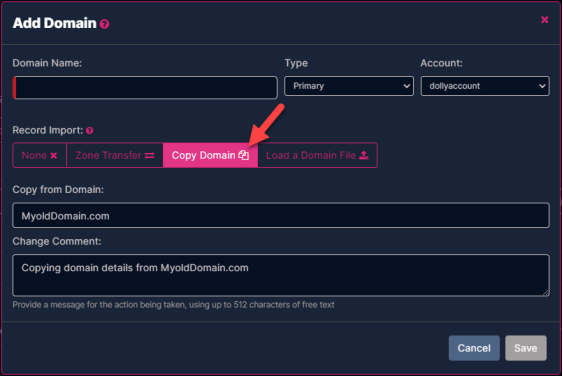Activate the Copy Domain tab
563x377 pixels.
(x=210, y=155)
